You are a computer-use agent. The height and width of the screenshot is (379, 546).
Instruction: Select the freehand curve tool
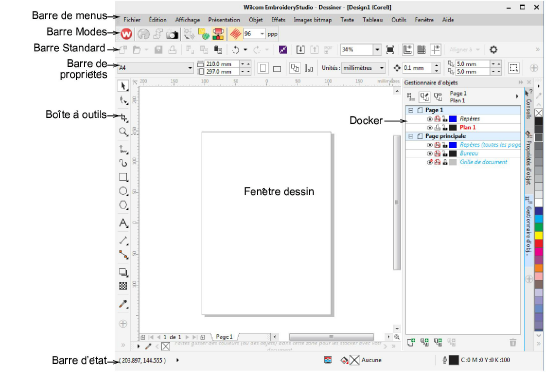(123, 163)
